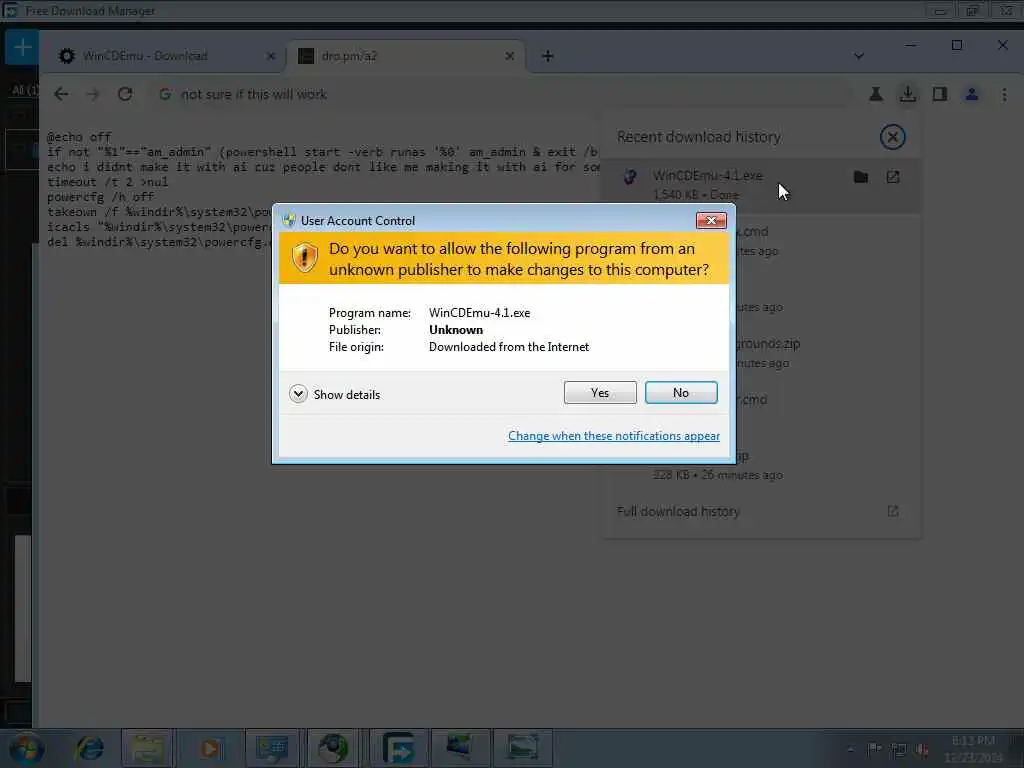Open the Chrome taskbar icon
The height and width of the screenshot is (768, 1024).
334,748
